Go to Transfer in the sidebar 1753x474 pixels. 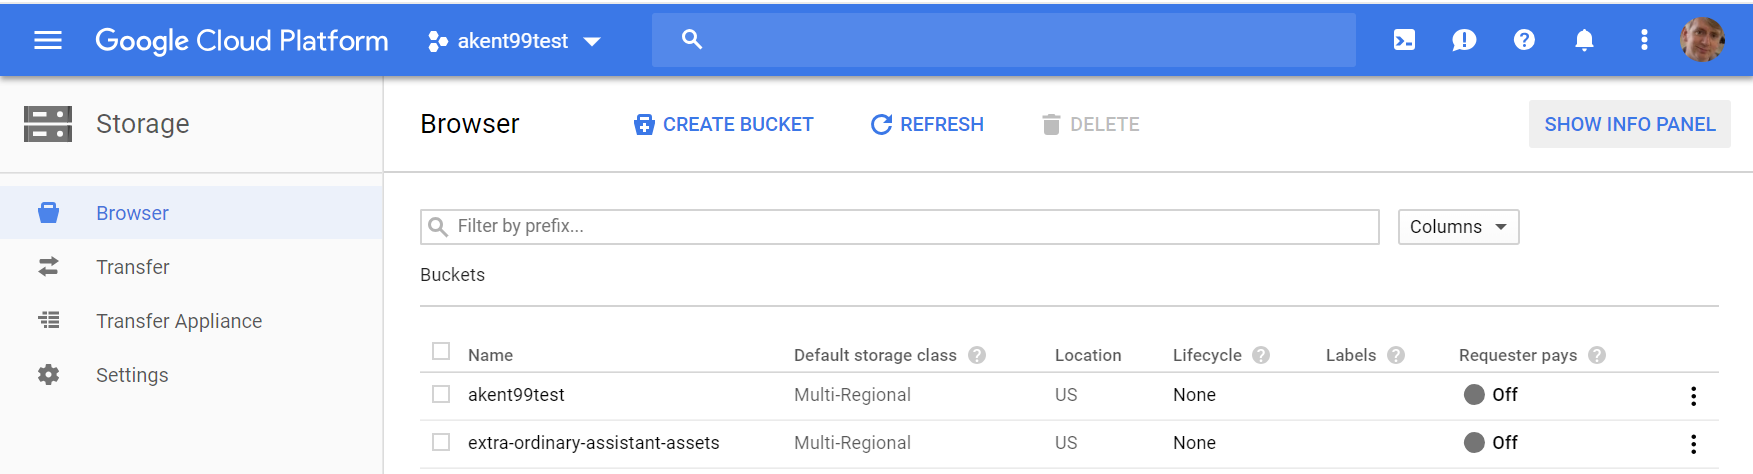pyautogui.click(x=133, y=267)
